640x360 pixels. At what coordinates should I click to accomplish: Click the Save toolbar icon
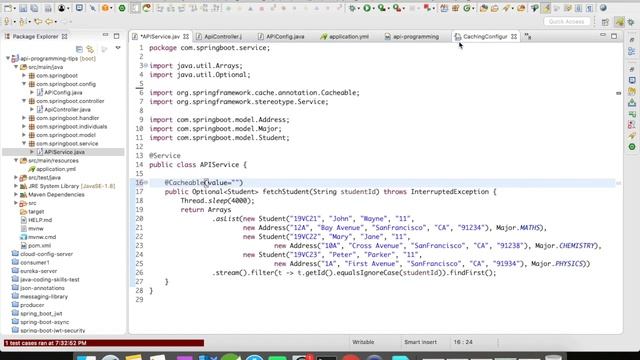point(23,8)
